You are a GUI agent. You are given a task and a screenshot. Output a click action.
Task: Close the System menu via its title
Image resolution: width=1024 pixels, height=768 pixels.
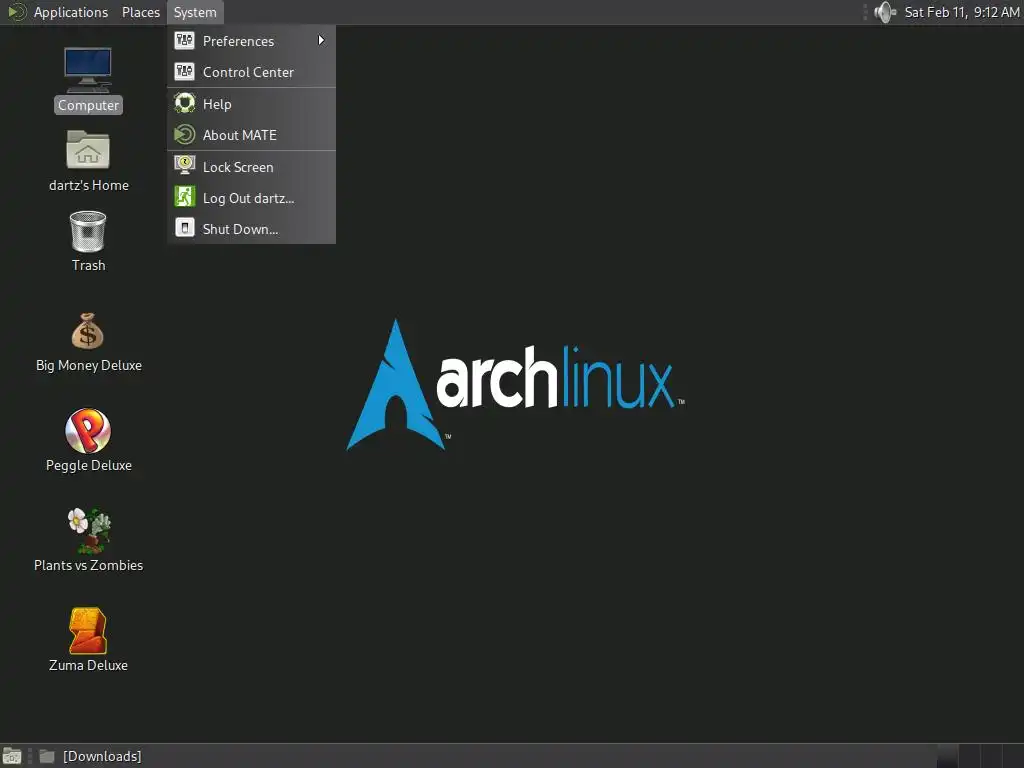195,12
